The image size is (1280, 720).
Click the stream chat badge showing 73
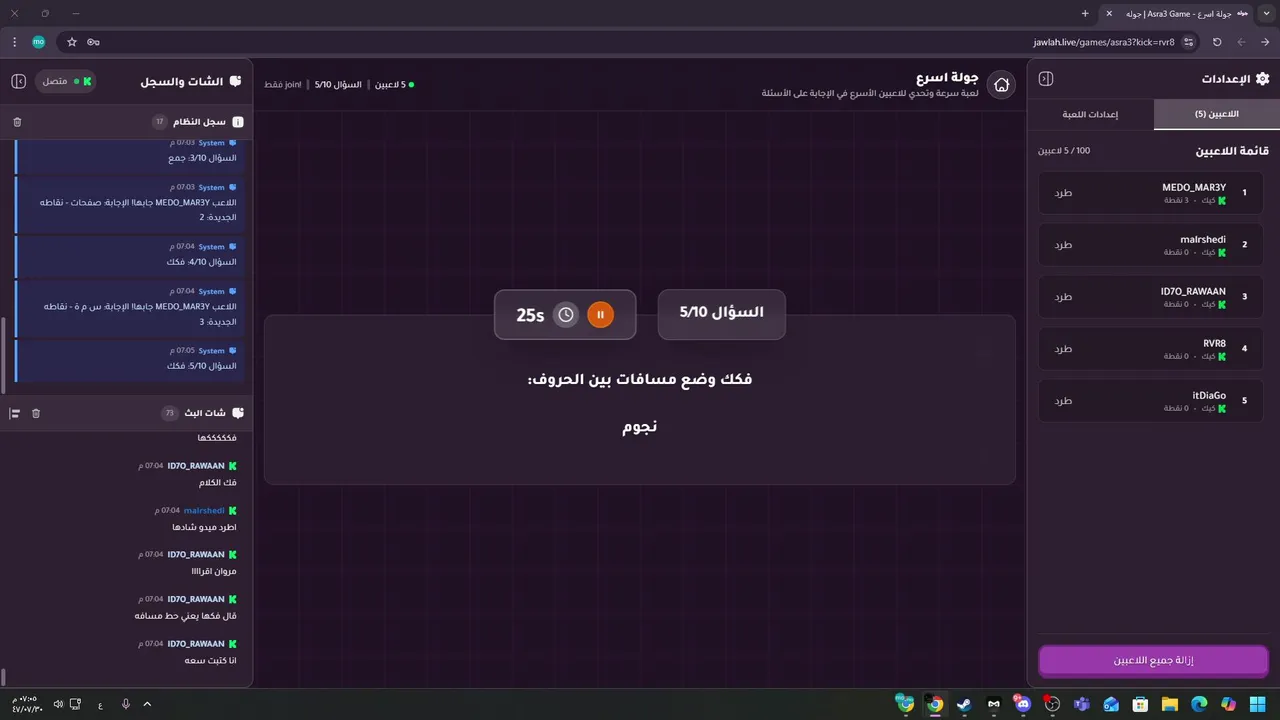click(169, 413)
